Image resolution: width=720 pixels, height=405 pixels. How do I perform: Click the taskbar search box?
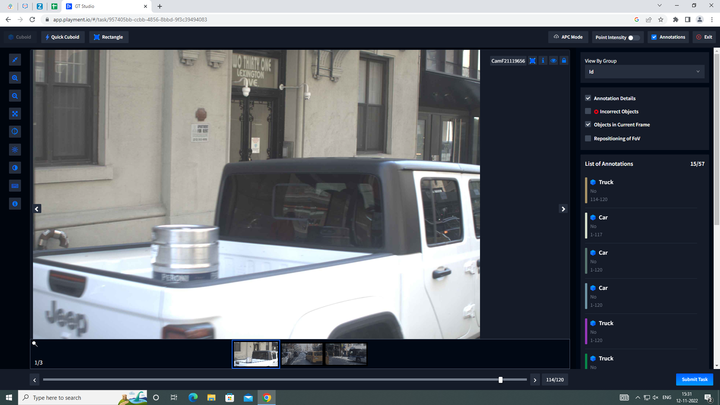83,398
